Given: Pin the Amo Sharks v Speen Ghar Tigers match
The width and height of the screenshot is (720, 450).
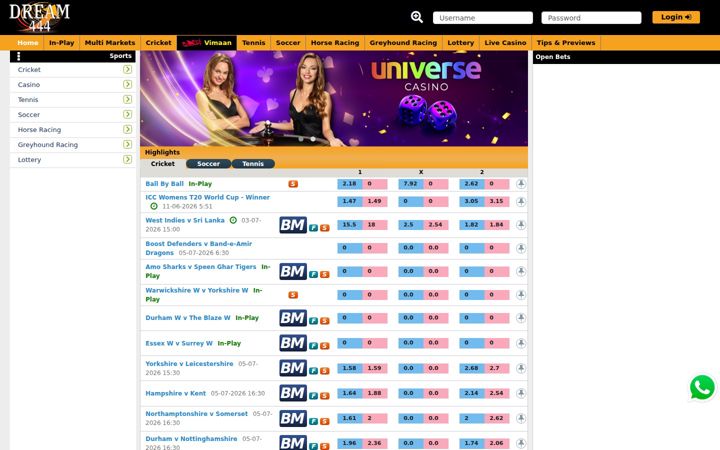Looking at the screenshot, I should (521, 271).
